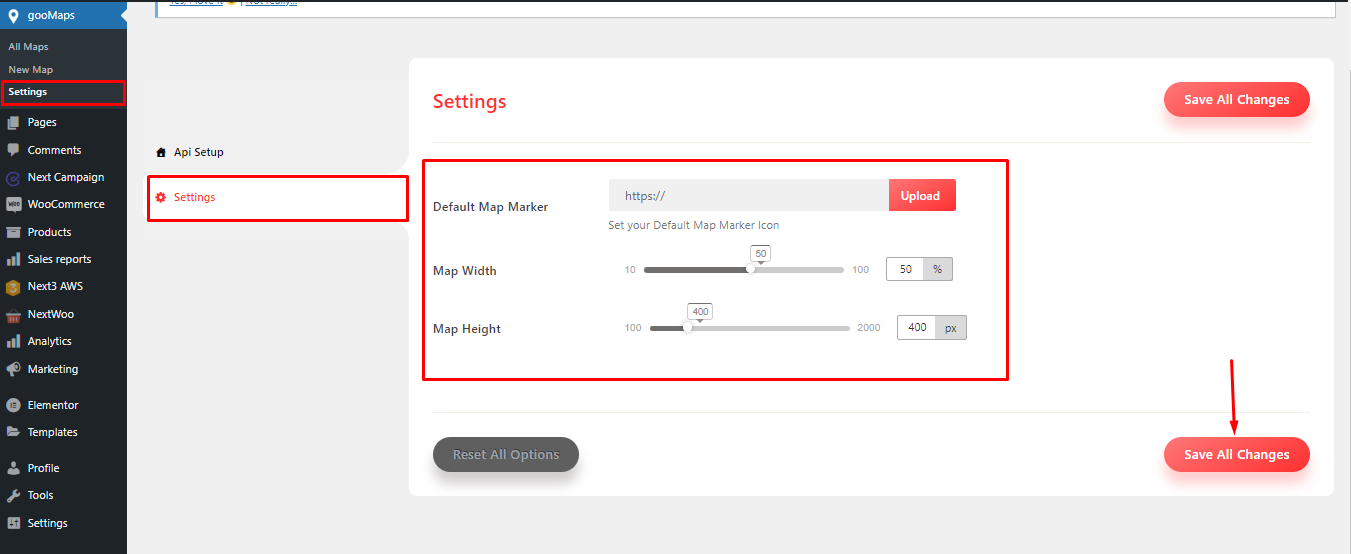The width and height of the screenshot is (1351, 554).
Task: Click the Map Width label
Action: point(464,271)
